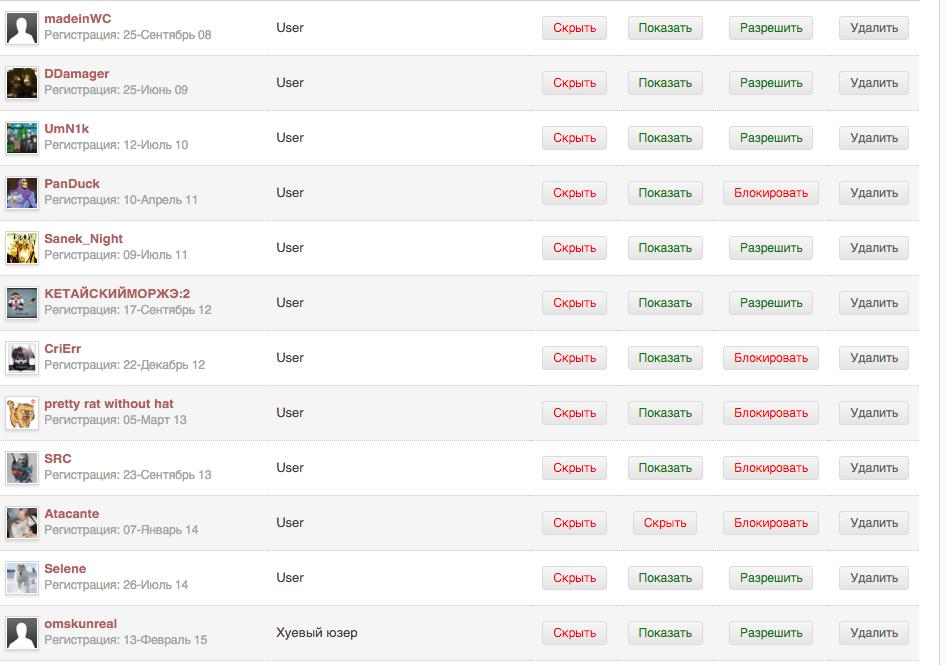Open the madeinWC profile link

tap(78, 19)
